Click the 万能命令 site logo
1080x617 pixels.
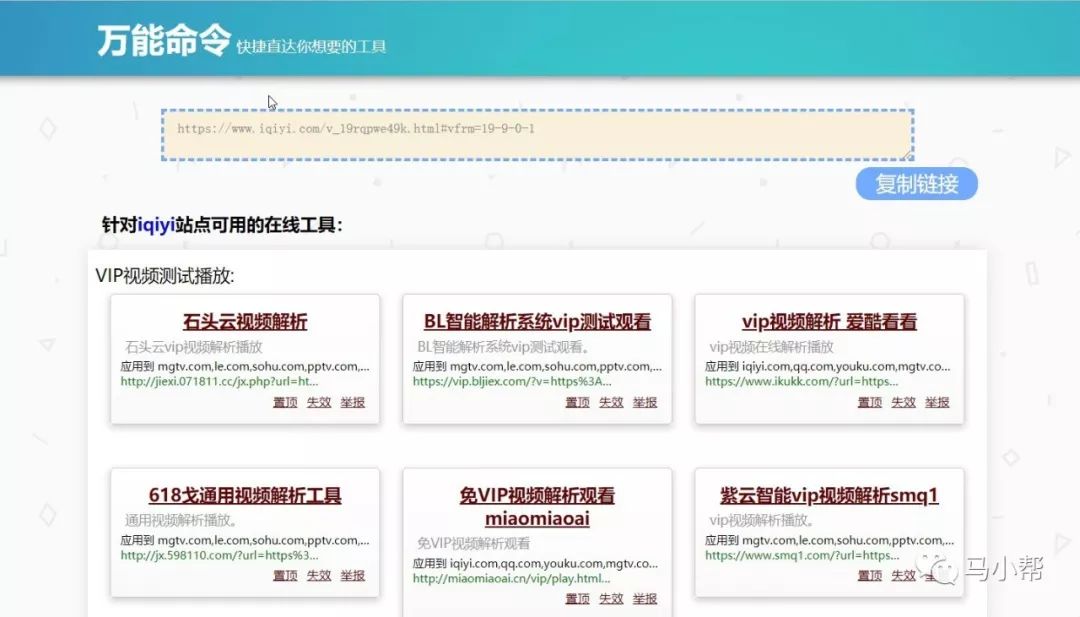click(x=162, y=38)
